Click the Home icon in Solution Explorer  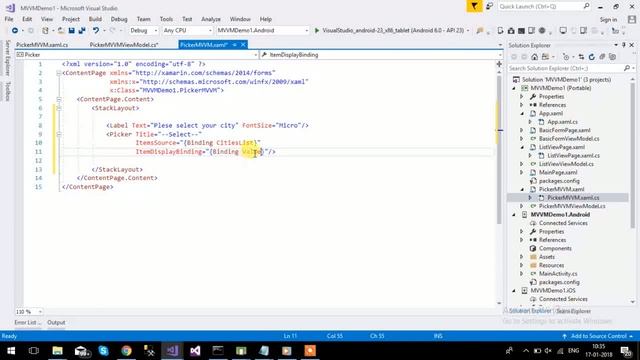(534, 57)
